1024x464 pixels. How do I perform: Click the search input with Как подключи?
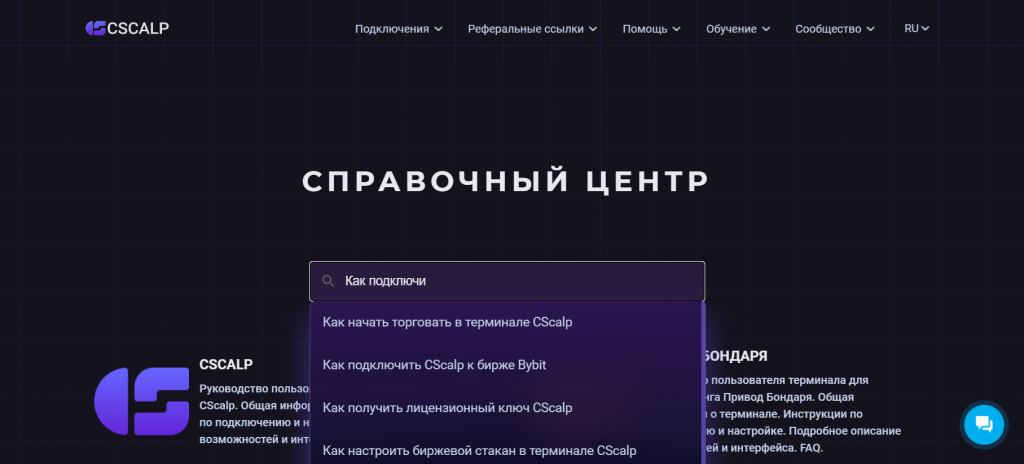[x=507, y=281]
